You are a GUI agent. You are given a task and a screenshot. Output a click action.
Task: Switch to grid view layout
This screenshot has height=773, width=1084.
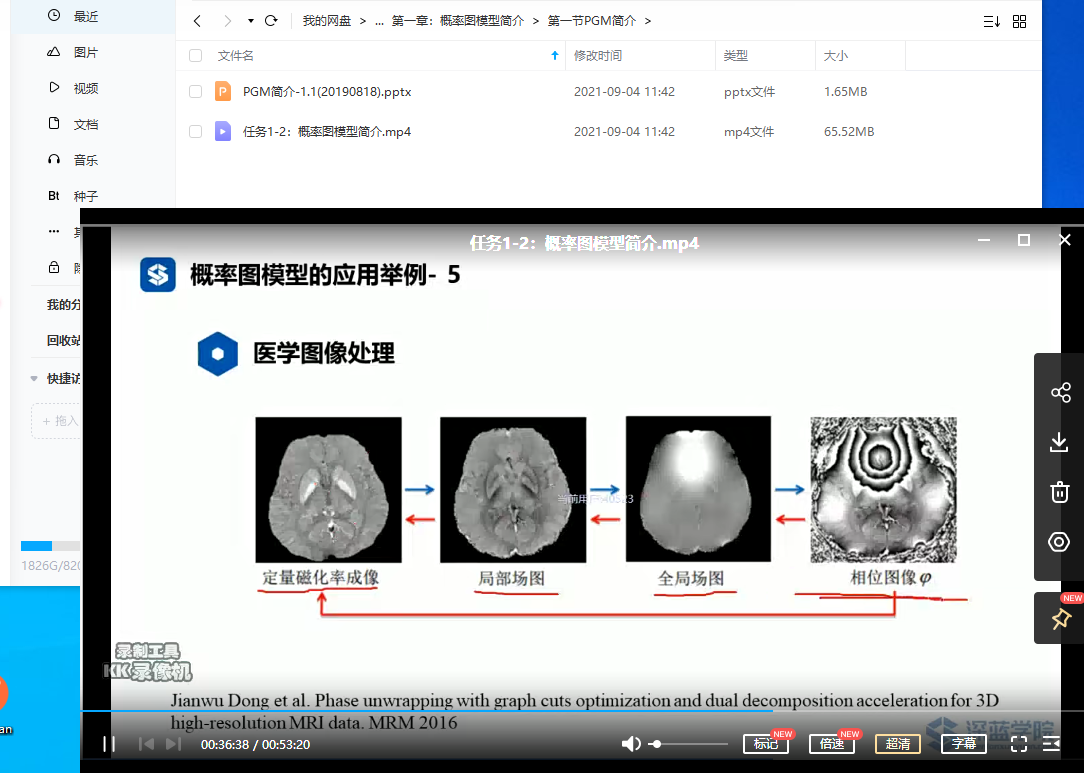(1019, 21)
